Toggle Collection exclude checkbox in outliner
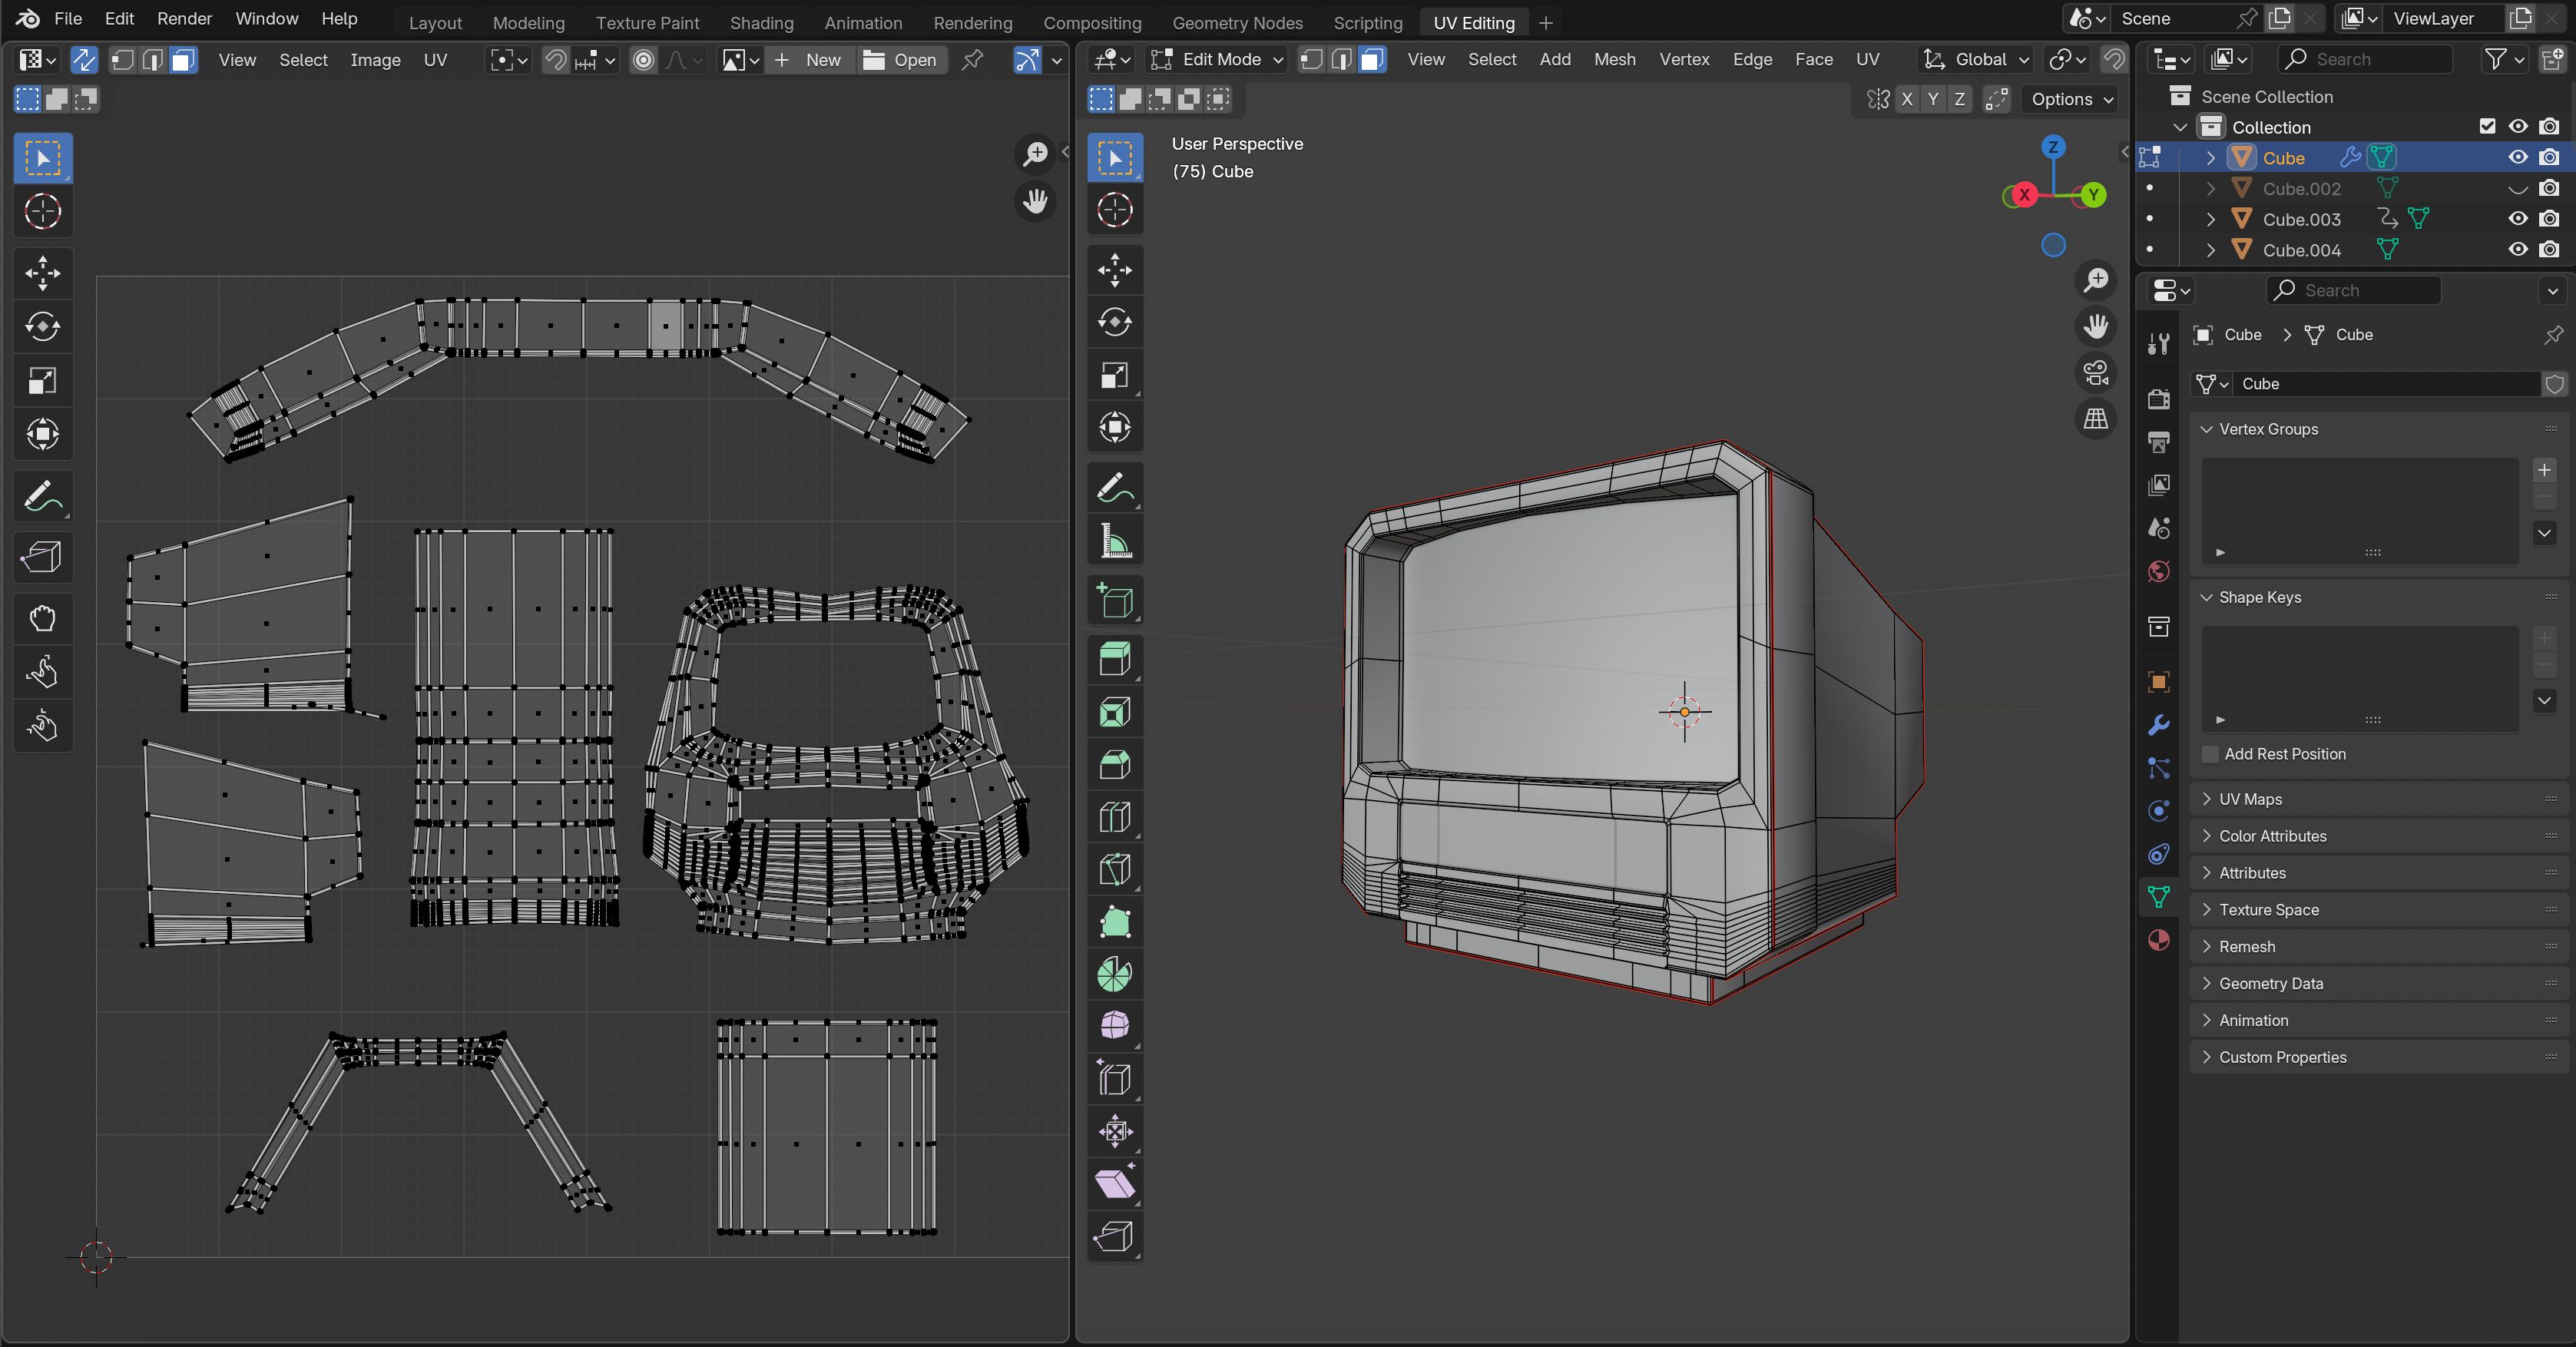 click(x=2487, y=126)
